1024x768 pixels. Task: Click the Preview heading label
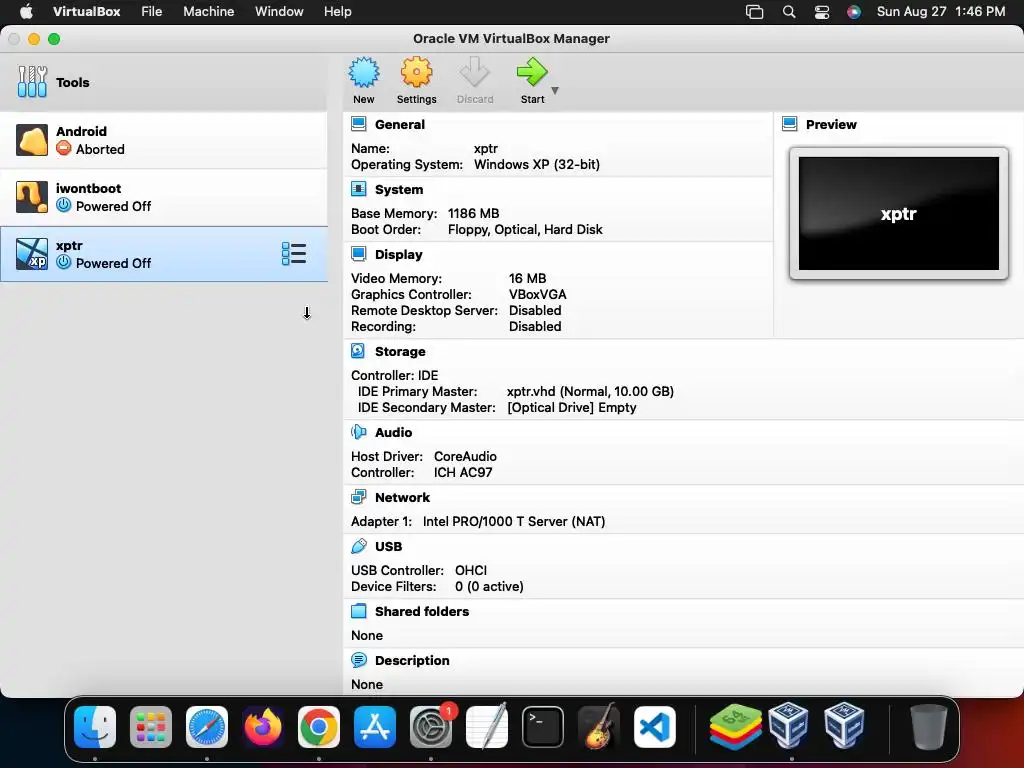831,124
